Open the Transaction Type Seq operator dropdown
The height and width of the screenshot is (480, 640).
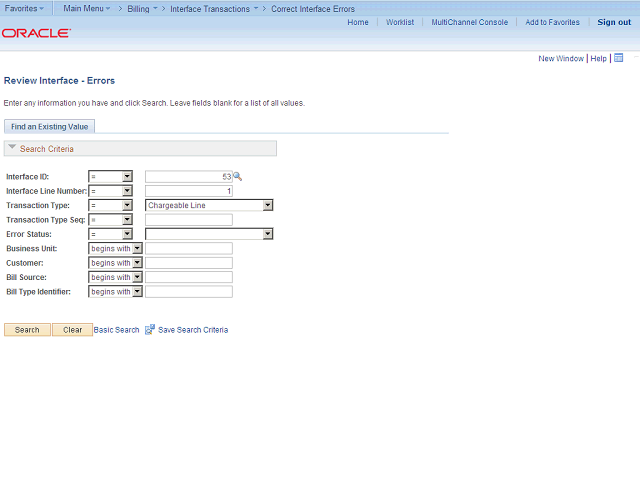coord(111,220)
